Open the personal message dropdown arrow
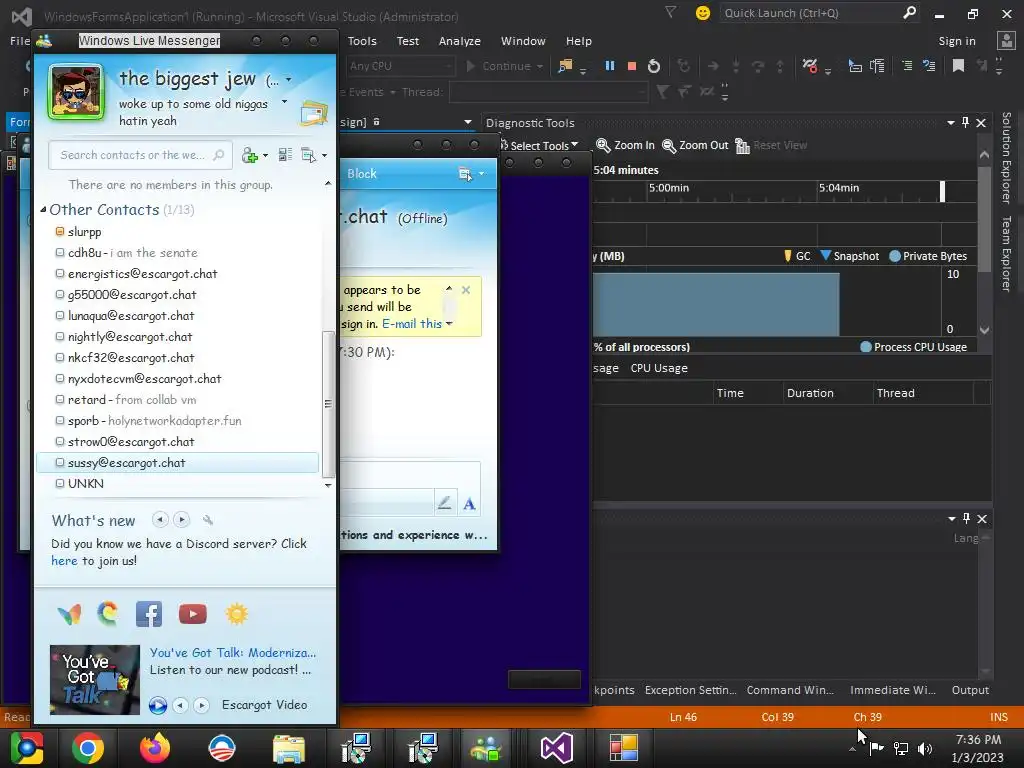This screenshot has height=768, width=1024. tap(284, 102)
